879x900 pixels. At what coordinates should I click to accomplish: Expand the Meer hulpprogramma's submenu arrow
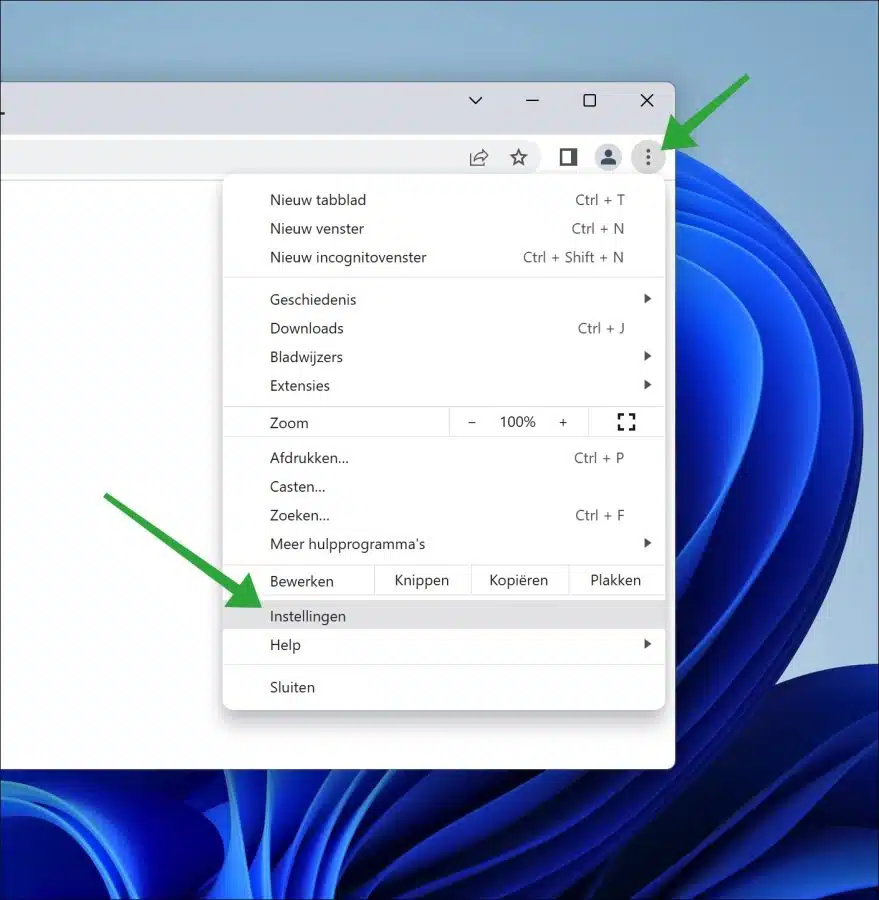pos(648,544)
